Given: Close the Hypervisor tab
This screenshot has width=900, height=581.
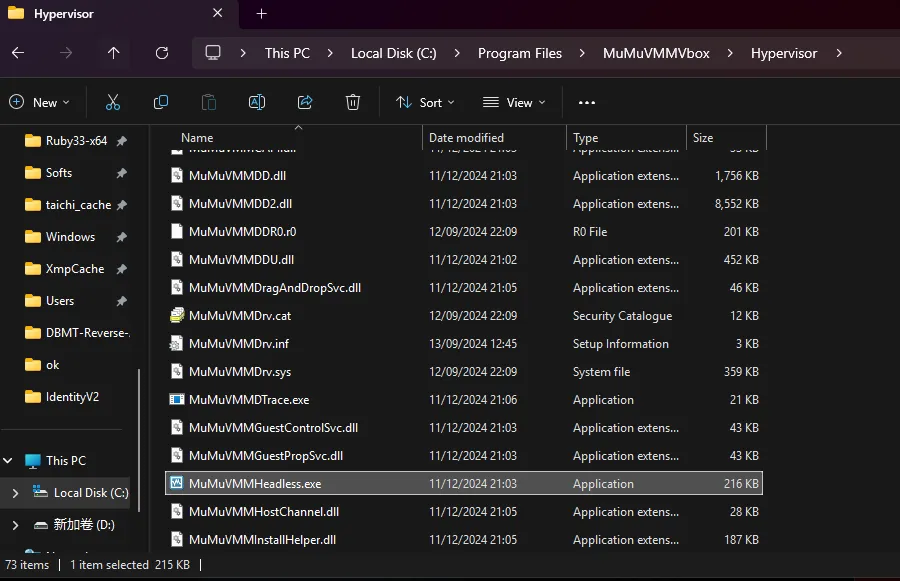Looking at the screenshot, I should pyautogui.click(x=218, y=13).
